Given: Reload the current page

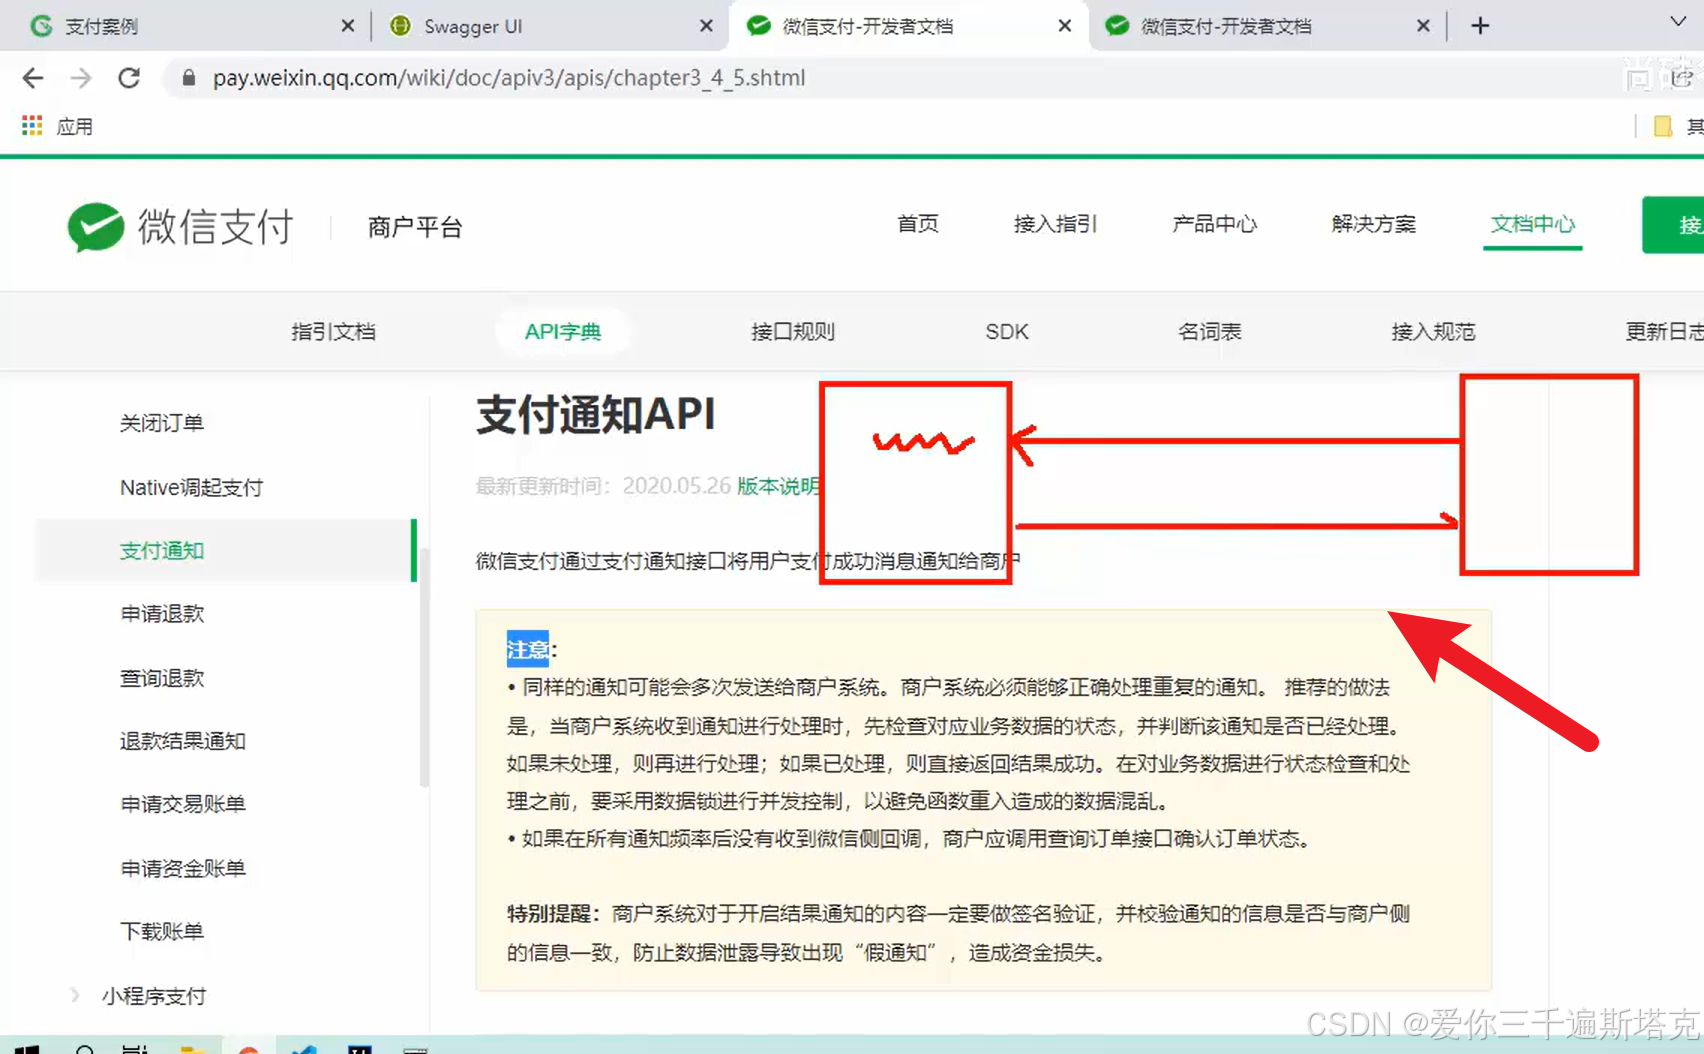Looking at the screenshot, I should click(129, 78).
